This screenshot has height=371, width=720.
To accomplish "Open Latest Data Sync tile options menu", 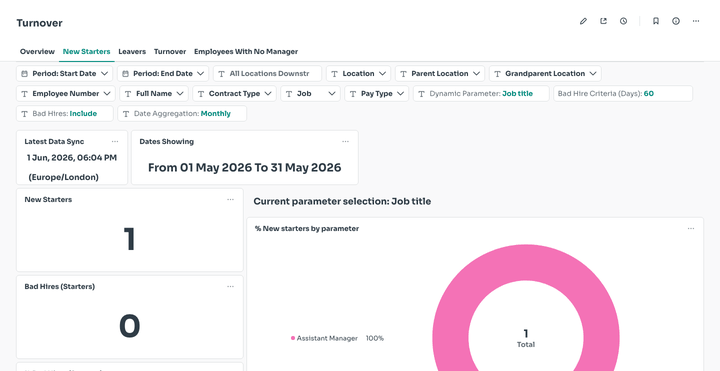I will (x=115, y=141).
